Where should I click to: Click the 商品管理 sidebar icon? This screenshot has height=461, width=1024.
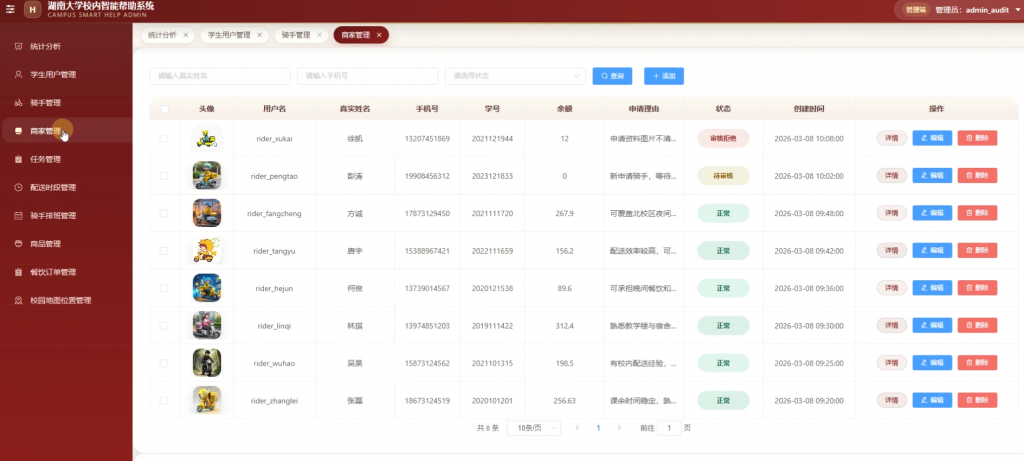(18, 244)
